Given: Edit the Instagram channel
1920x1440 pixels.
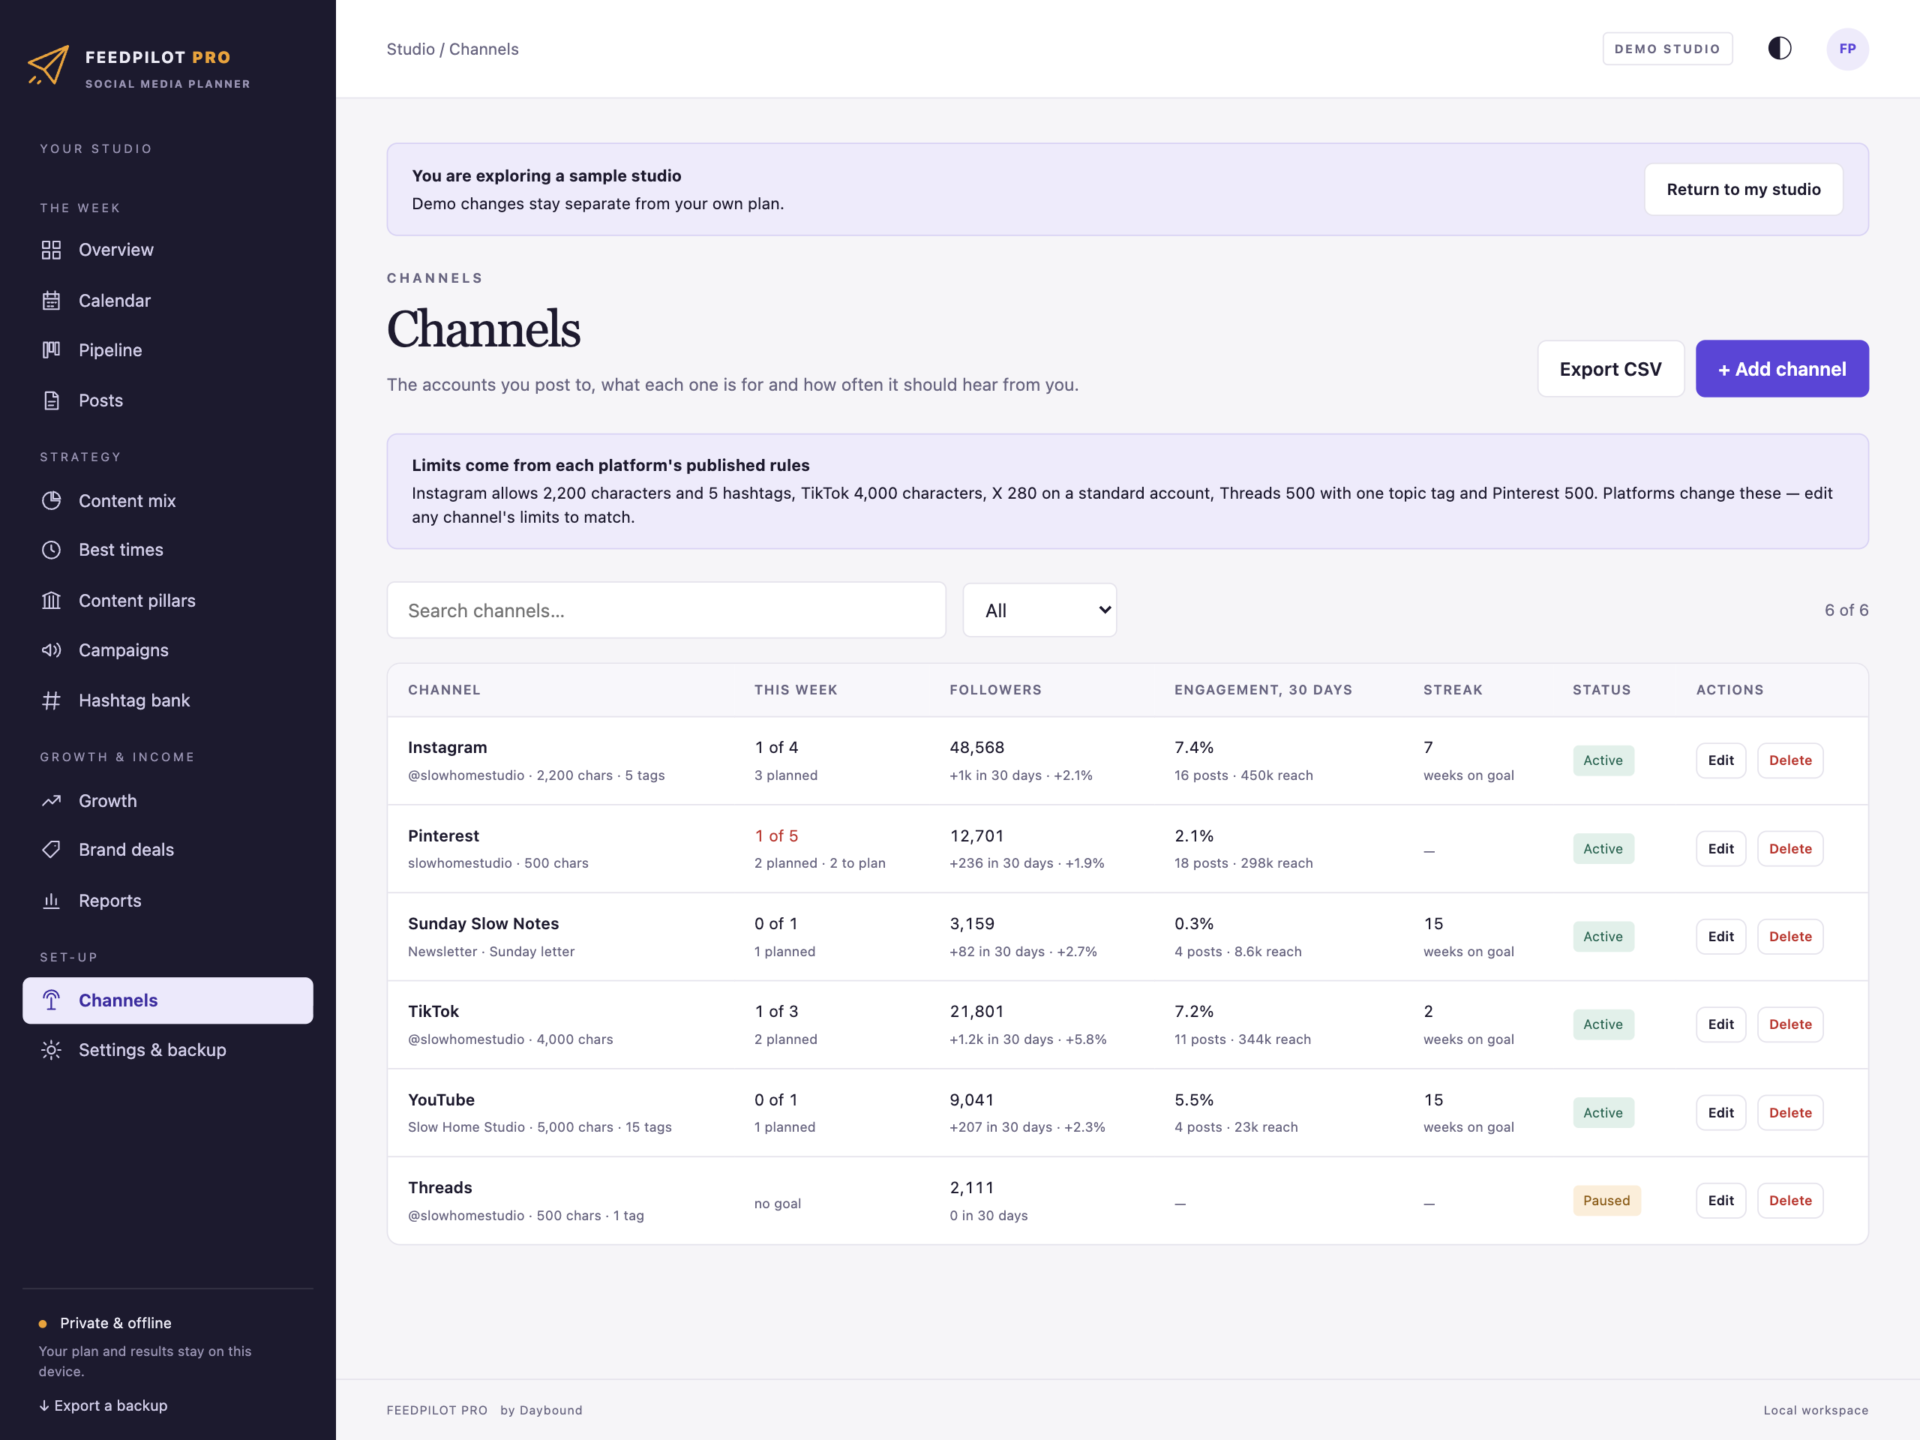Looking at the screenshot, I should click(x=1720, y=760).
